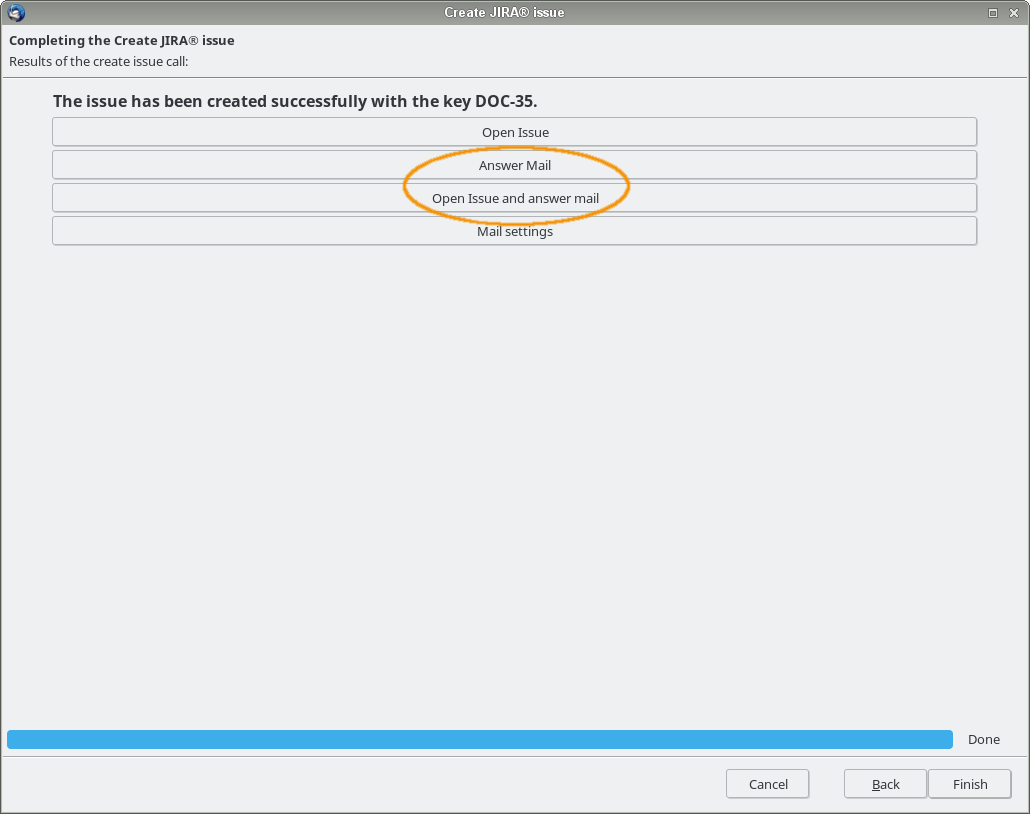Click Finish to complete the wizard
The width and height of the screenshot is (1030, 814).
coord(969,784)
